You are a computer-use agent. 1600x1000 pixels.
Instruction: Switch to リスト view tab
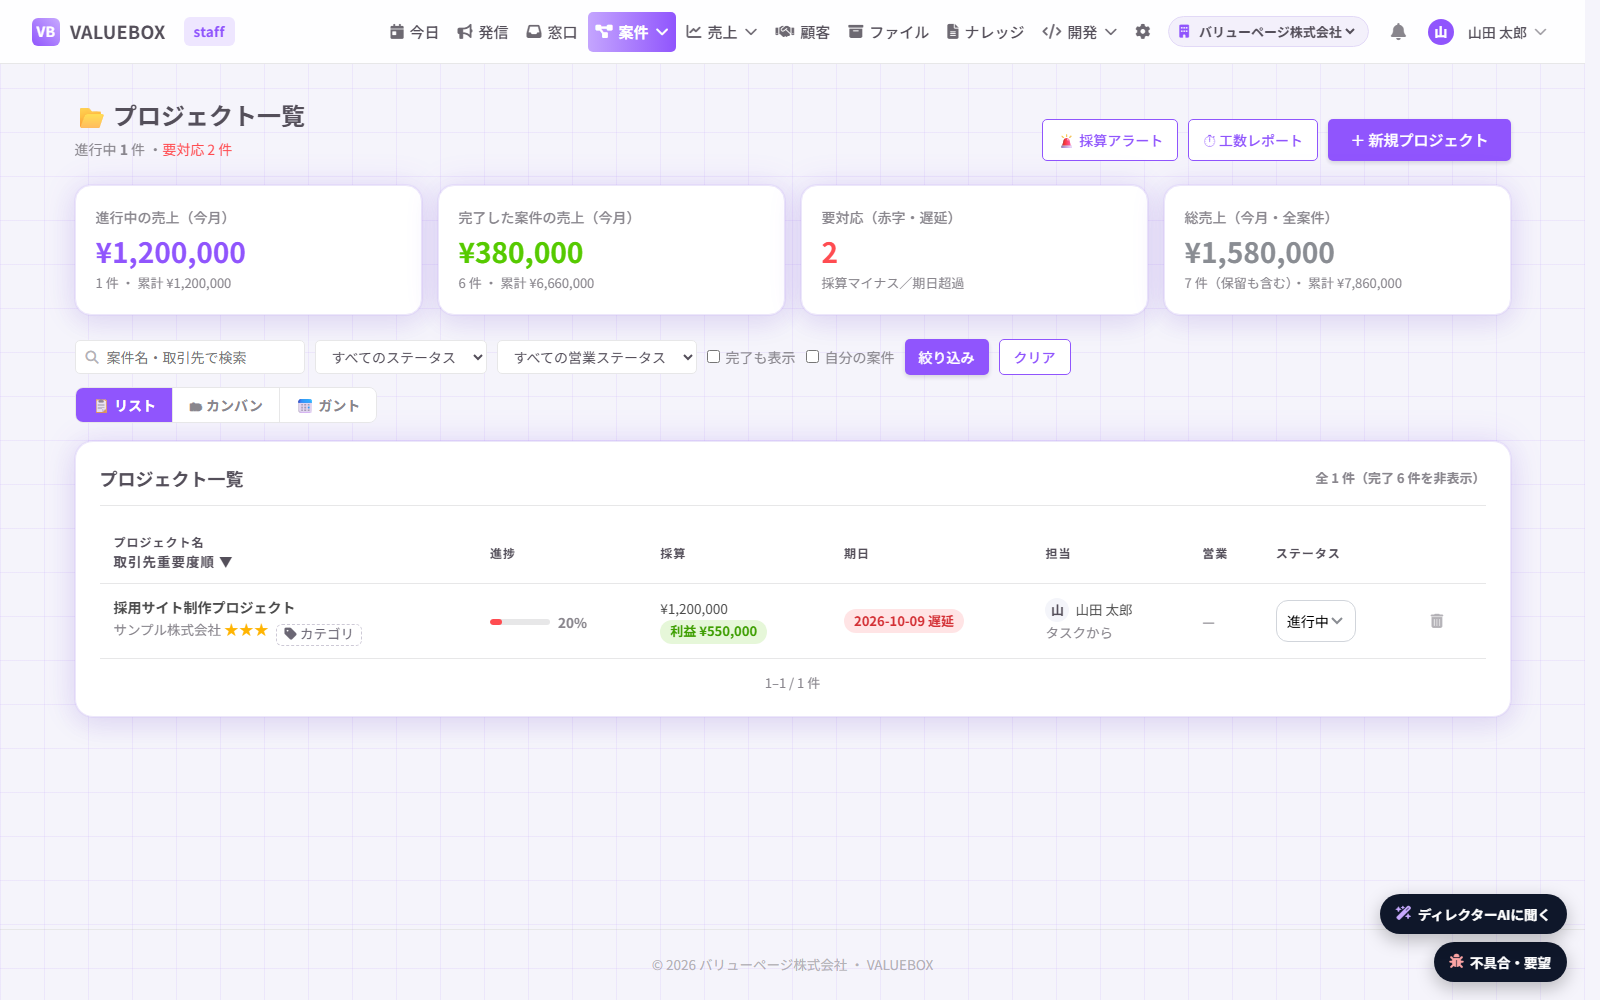click(x=124, y=405)
